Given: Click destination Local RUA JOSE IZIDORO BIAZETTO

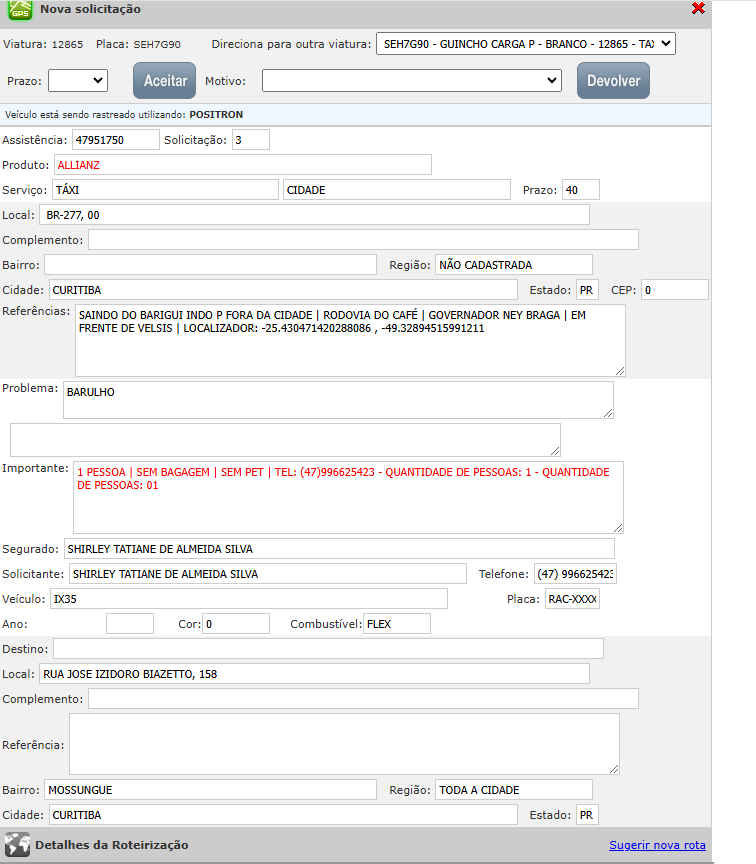Looking at the screenshot, I should 314,674.
